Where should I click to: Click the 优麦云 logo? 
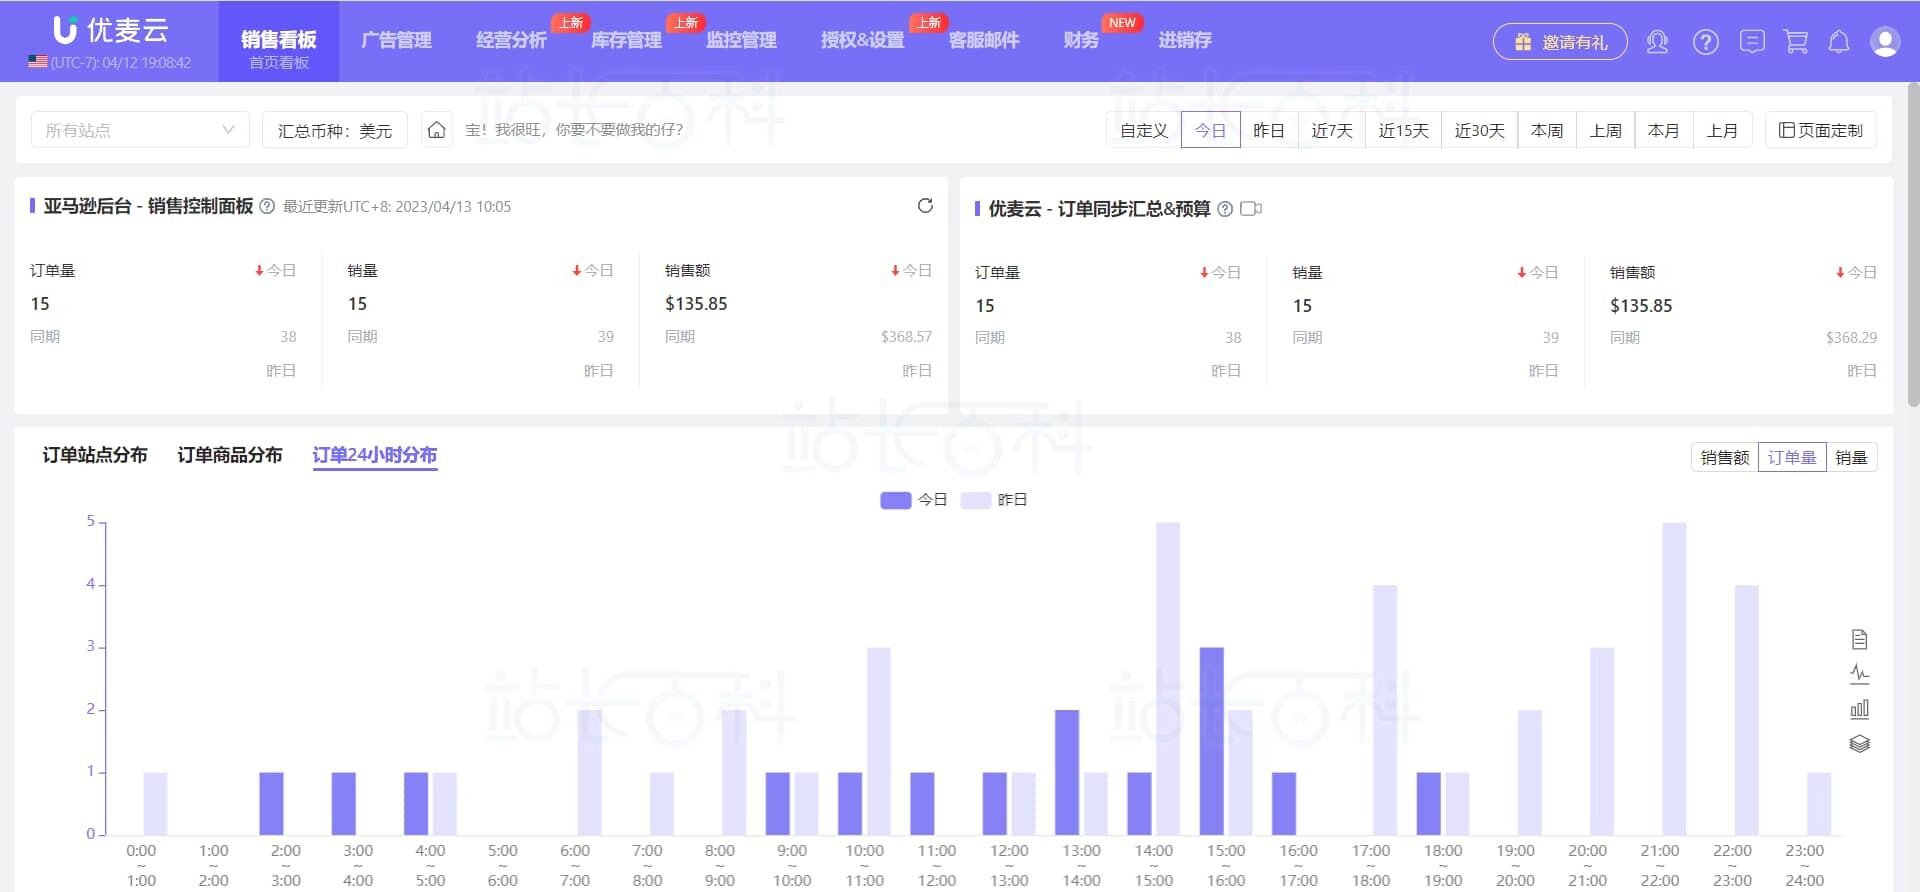tap(110, 30)
